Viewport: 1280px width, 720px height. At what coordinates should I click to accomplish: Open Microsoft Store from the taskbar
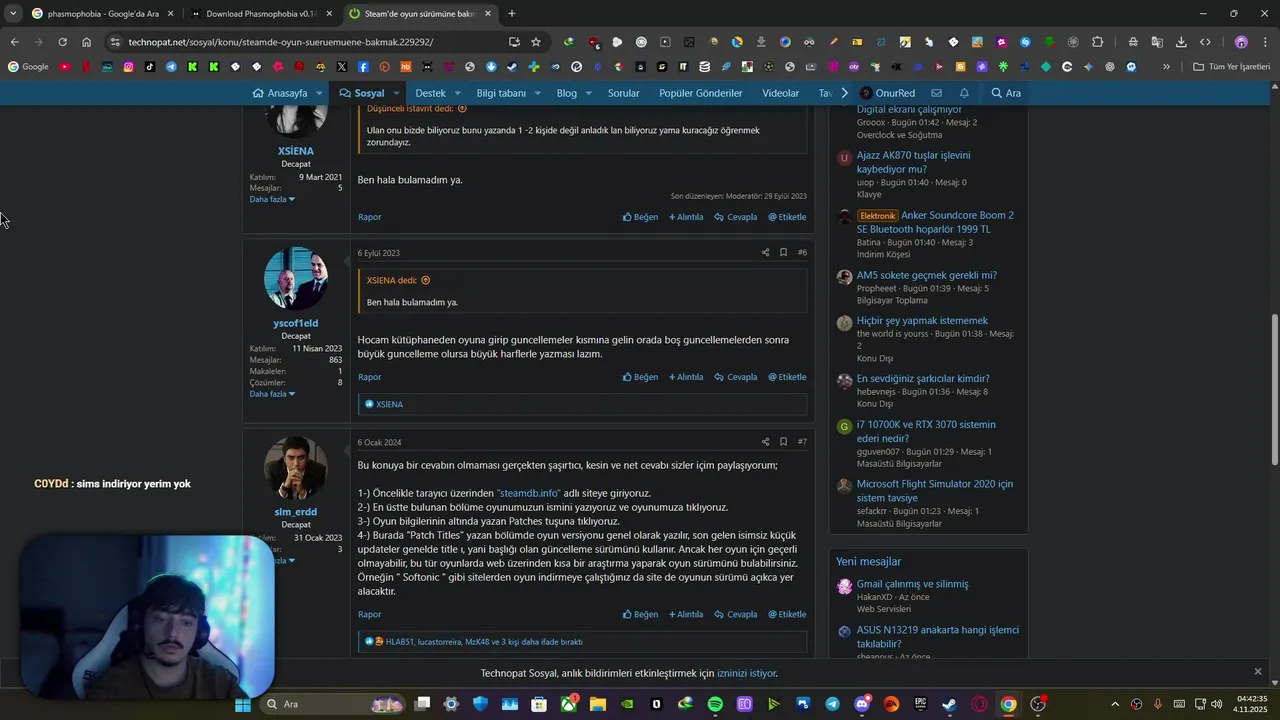pyautogui.click(x=539, y=704)
